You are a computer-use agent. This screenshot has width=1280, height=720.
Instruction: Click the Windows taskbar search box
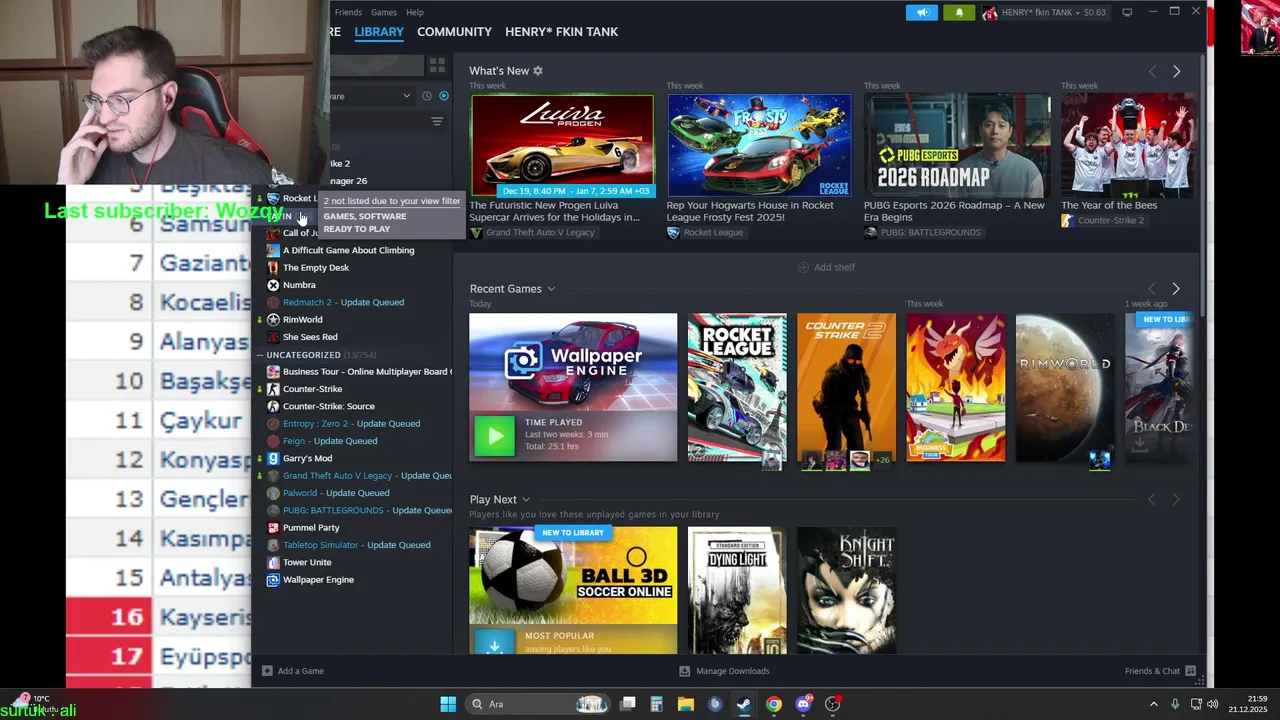coord(538,704)
